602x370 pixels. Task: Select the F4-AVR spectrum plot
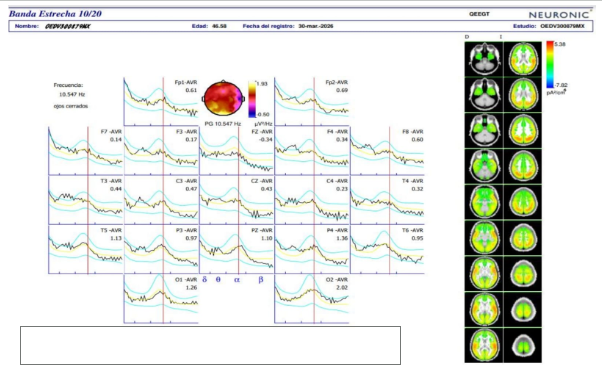(312, 151)
